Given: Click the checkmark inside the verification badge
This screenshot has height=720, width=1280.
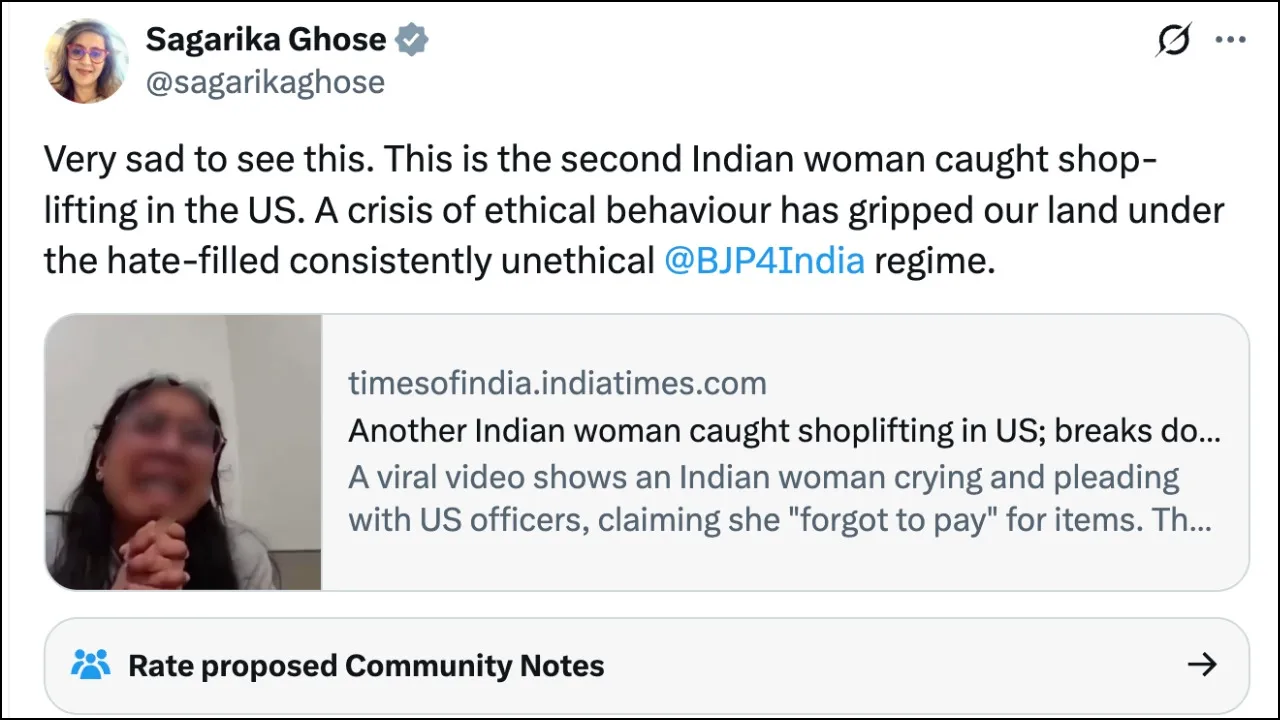Looking at the screenshot, I should tap(411, 39).
